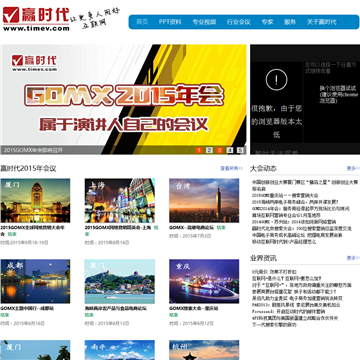The image size is (360, 360).
Task: Open the PPT资料 navigation item
Action: [x=170, y=22]
